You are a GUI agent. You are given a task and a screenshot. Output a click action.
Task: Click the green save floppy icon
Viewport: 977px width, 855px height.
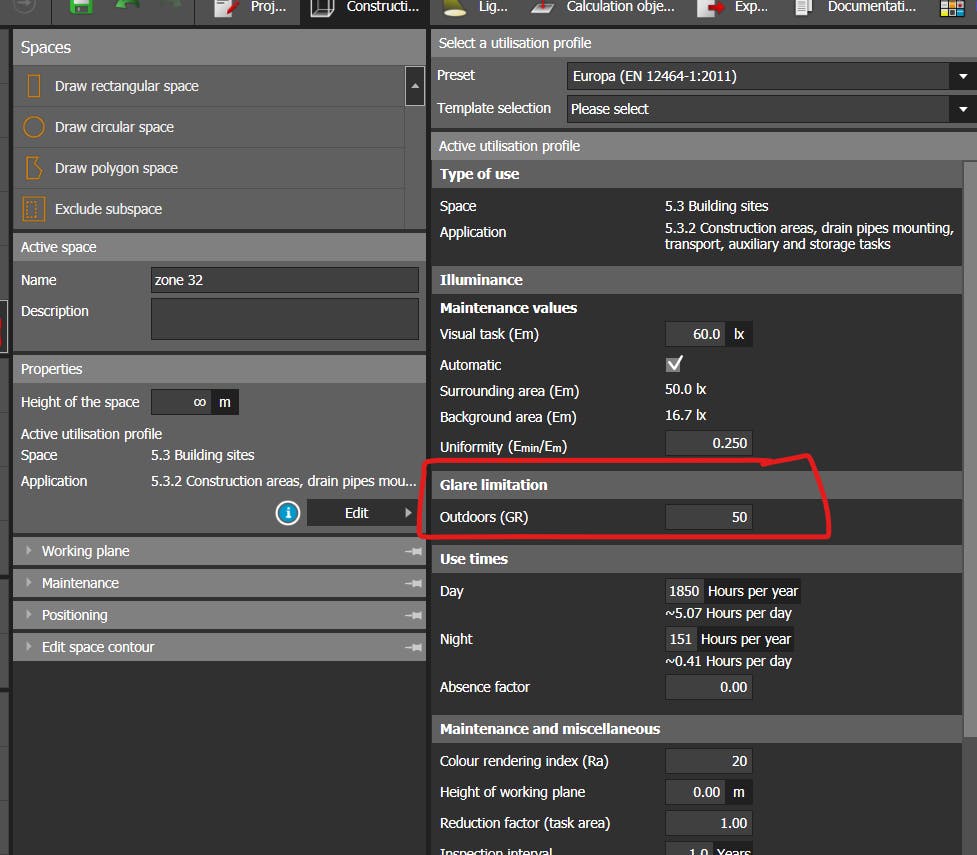click(81, 7)
